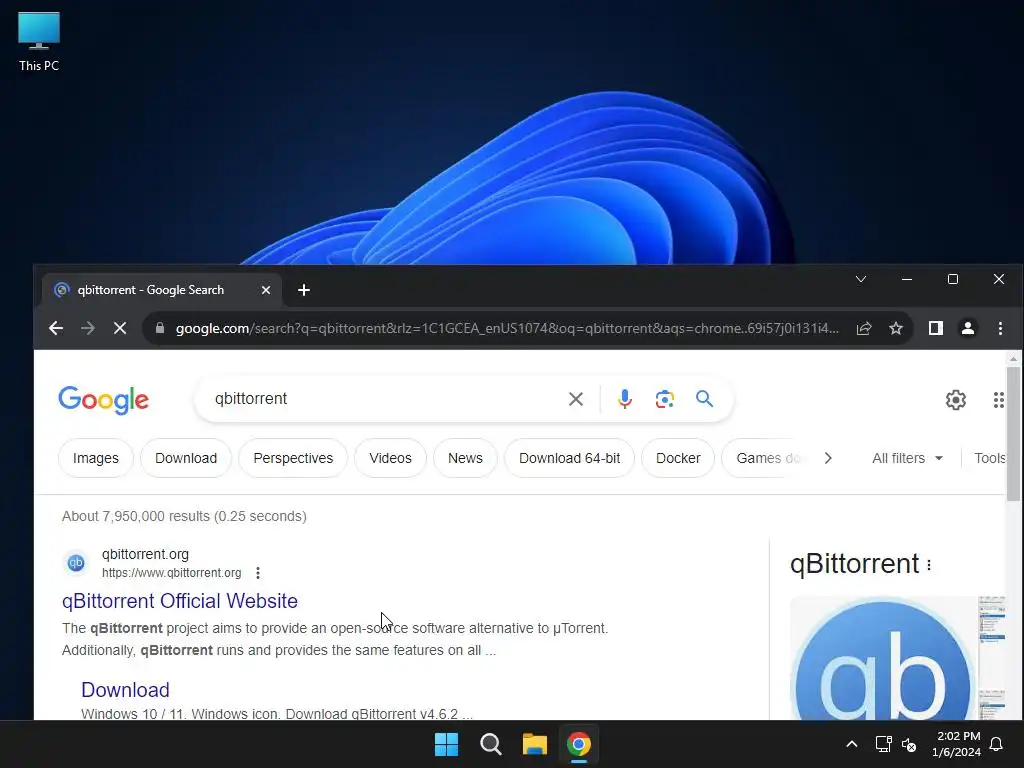Open qBittorrent logo image in knowledge panel

click(883, 658)
